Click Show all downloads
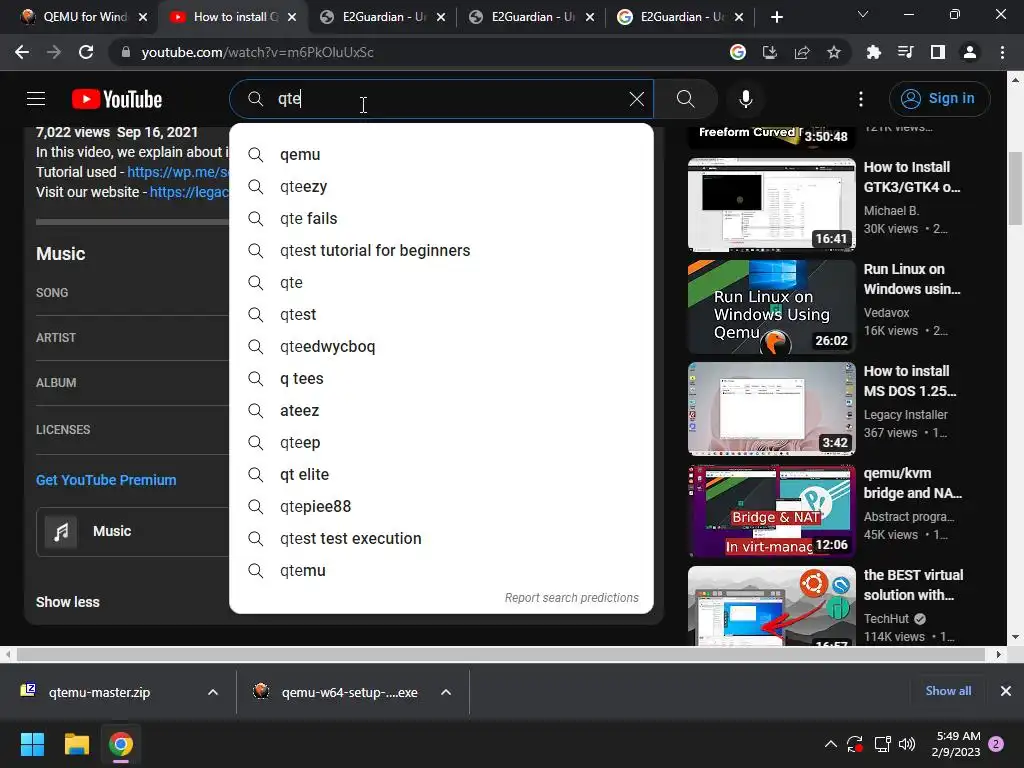The height and width of the screenshot is (768, 1024). (948, 691)
